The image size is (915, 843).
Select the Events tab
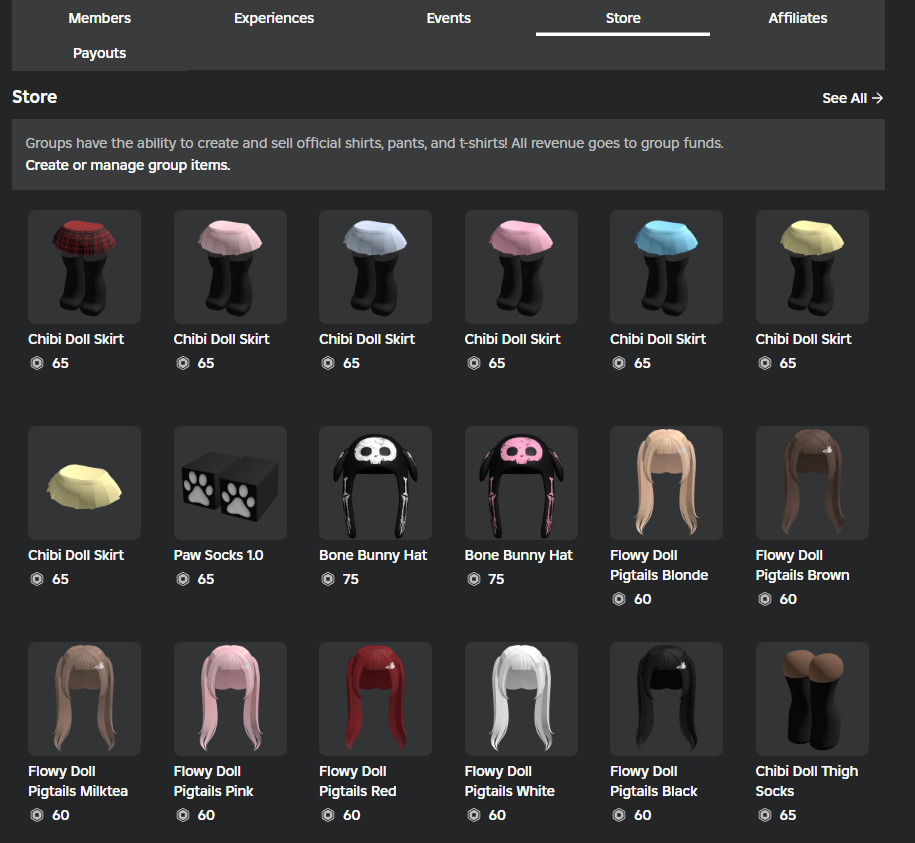(448, 17)
